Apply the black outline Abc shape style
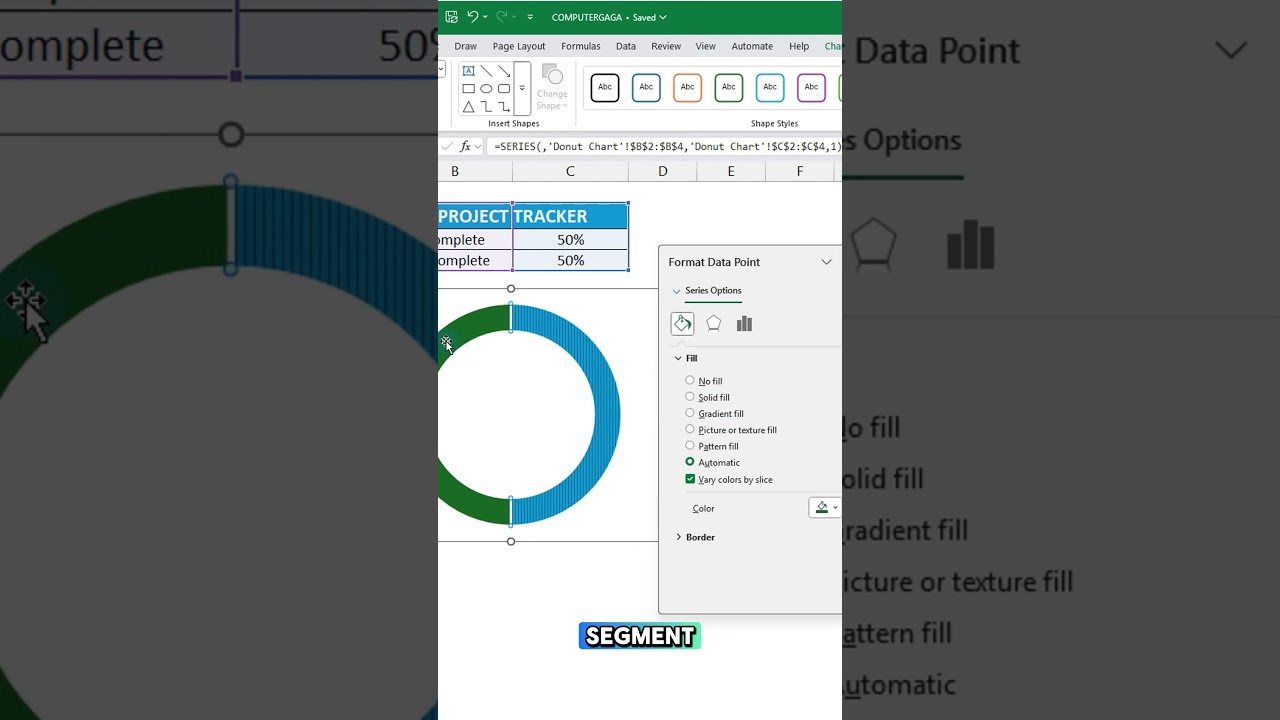 605,87
